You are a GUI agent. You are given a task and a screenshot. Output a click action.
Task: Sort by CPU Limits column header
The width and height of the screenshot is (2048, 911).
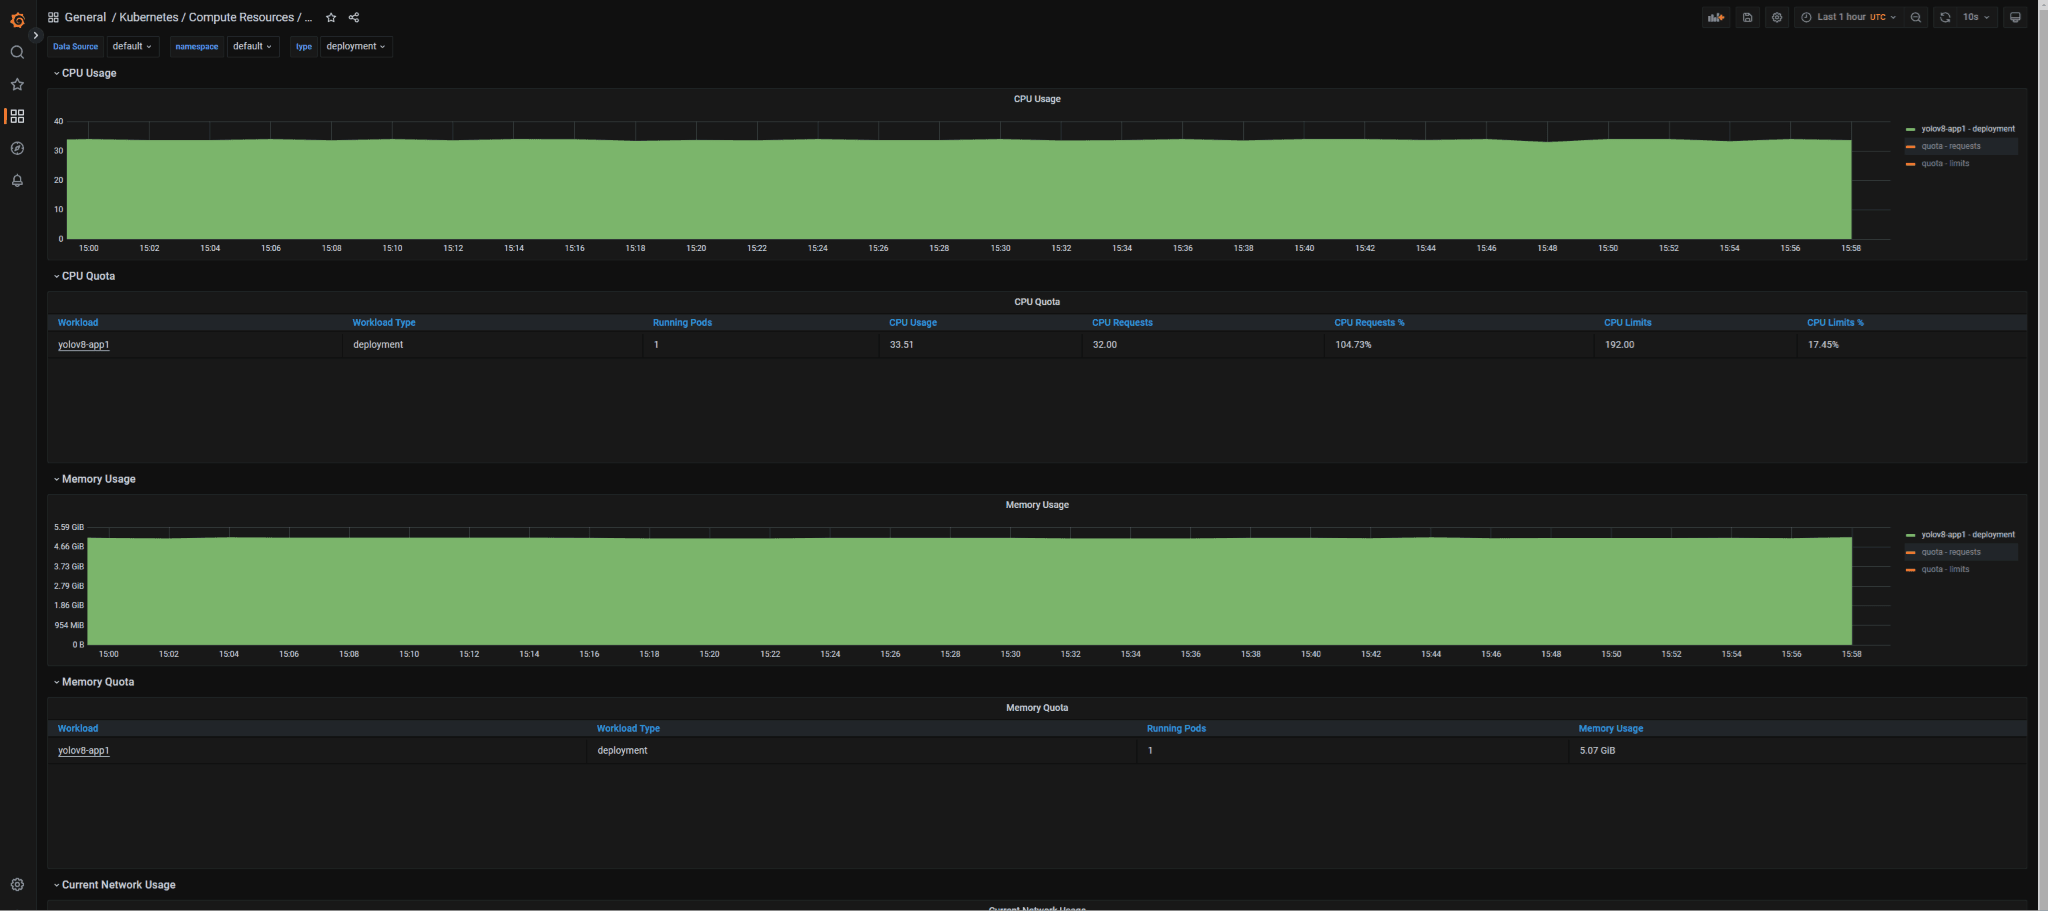pyautogui.click(x=1627, y=323)
